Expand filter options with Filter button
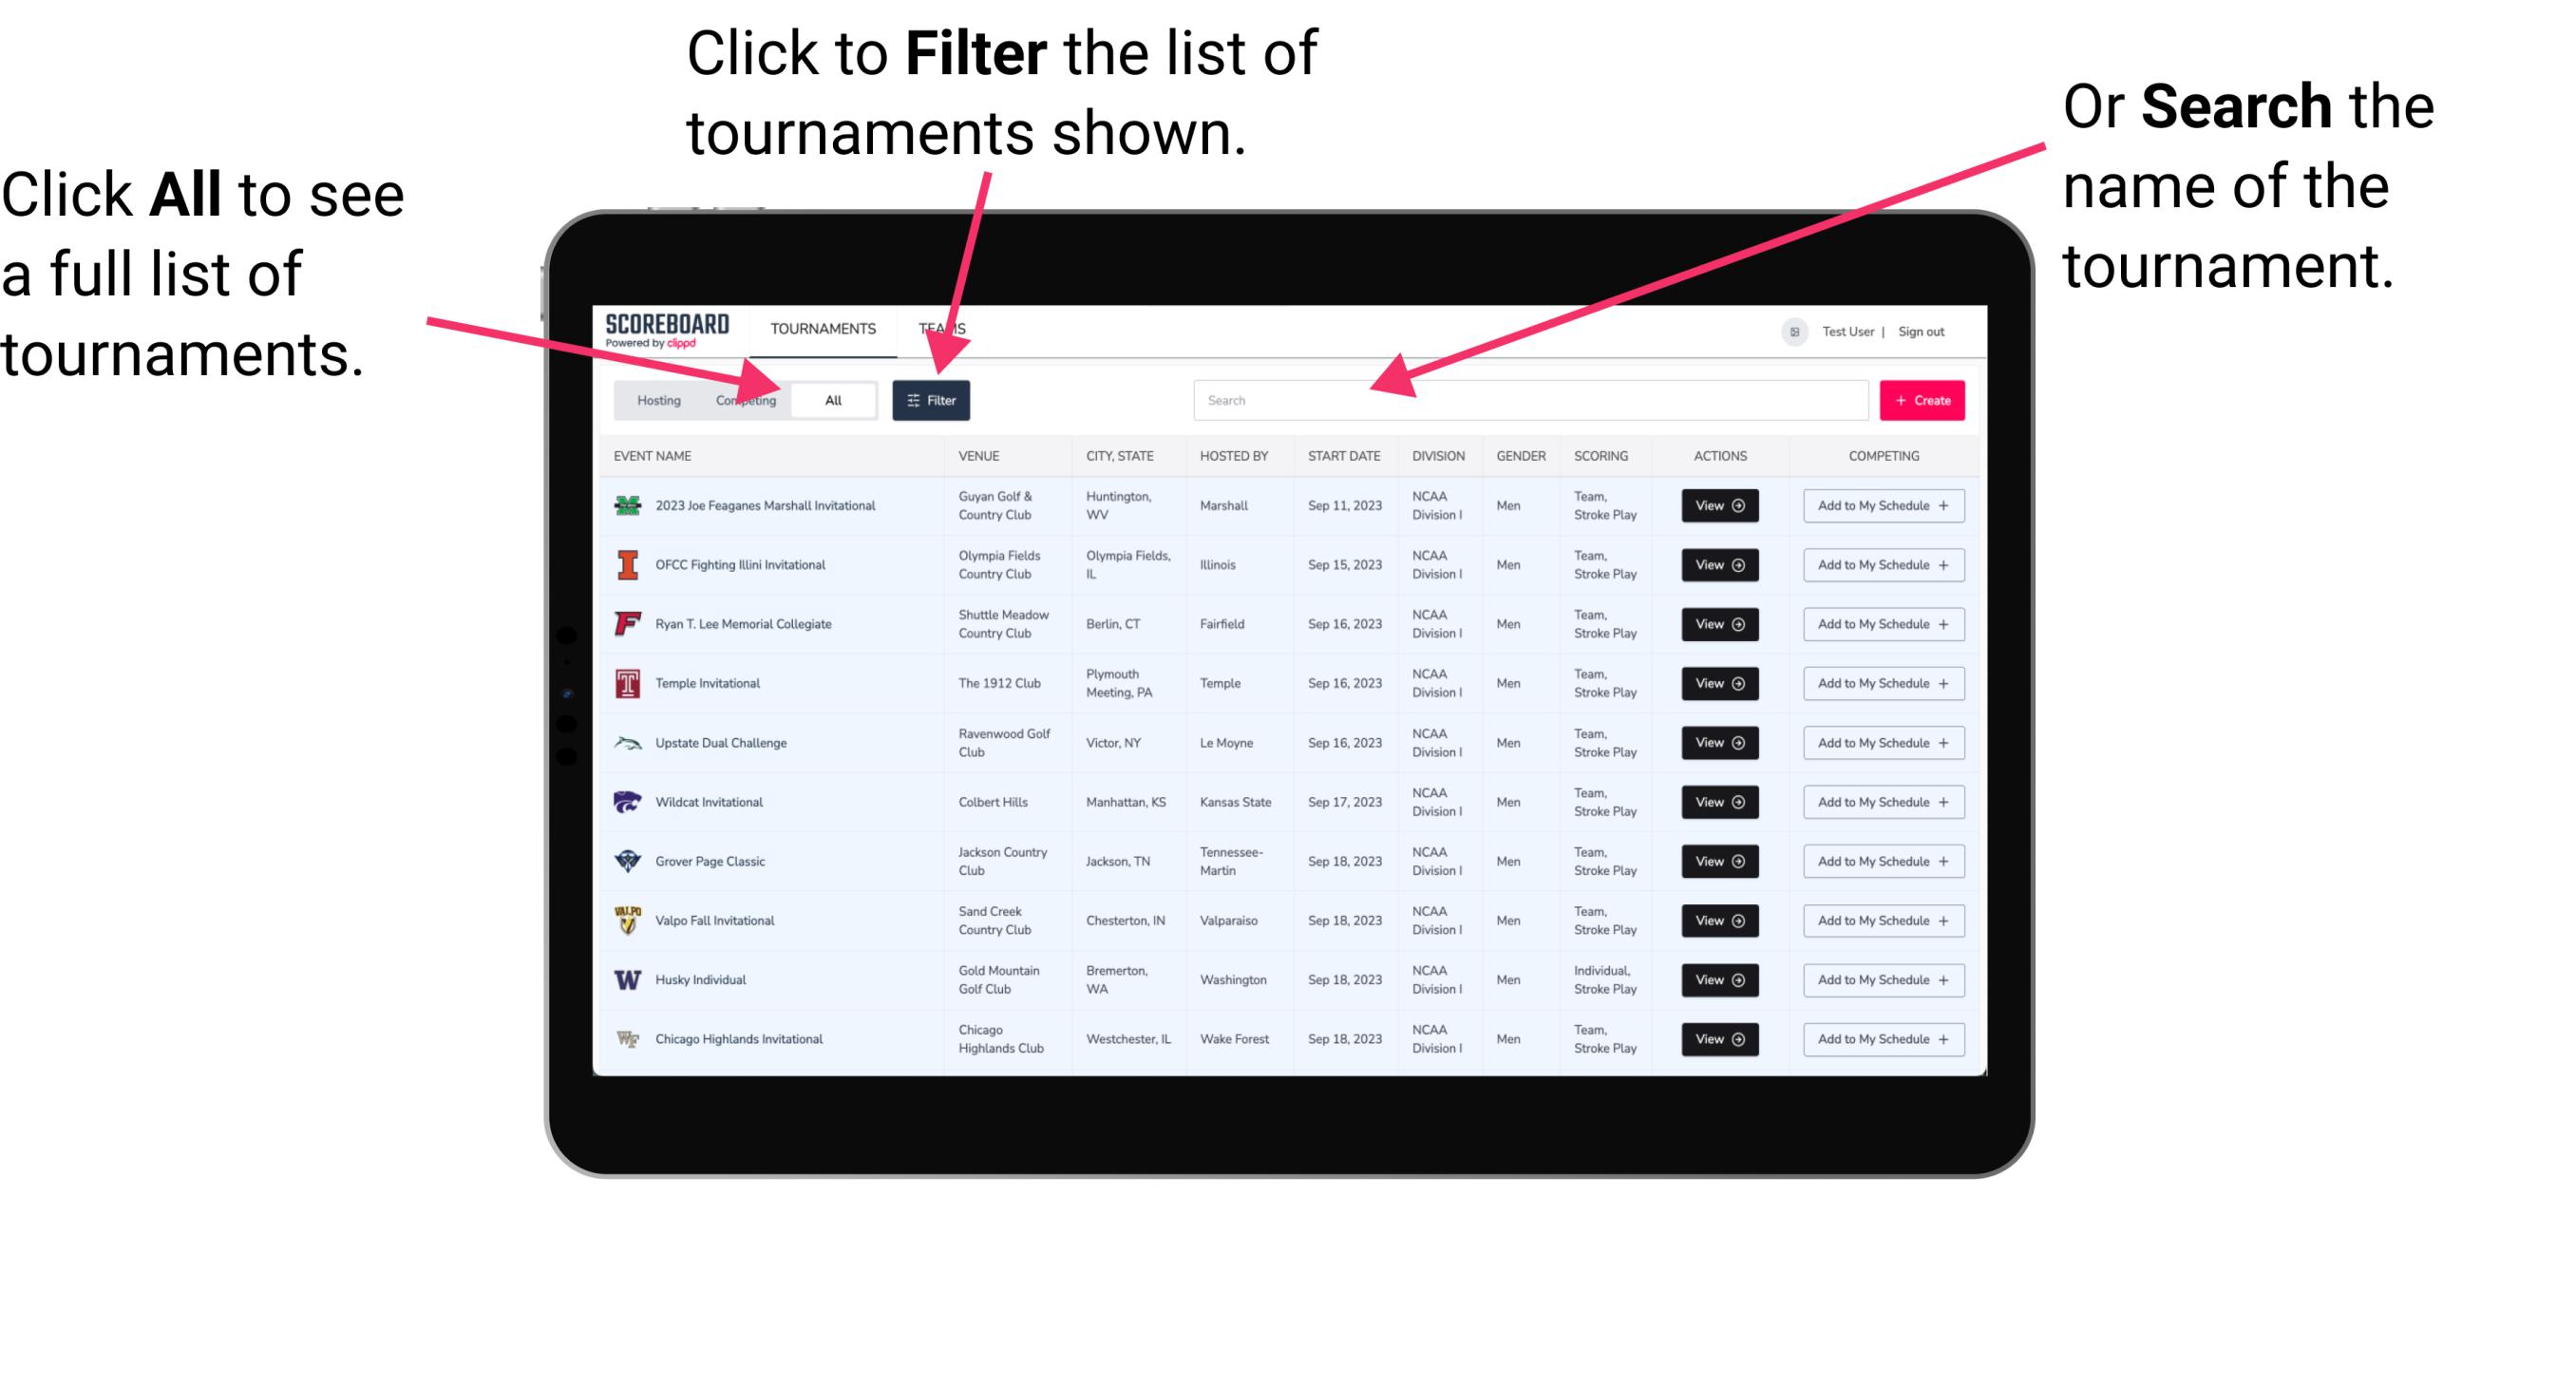The image size is (2576, 1386). 932,399
